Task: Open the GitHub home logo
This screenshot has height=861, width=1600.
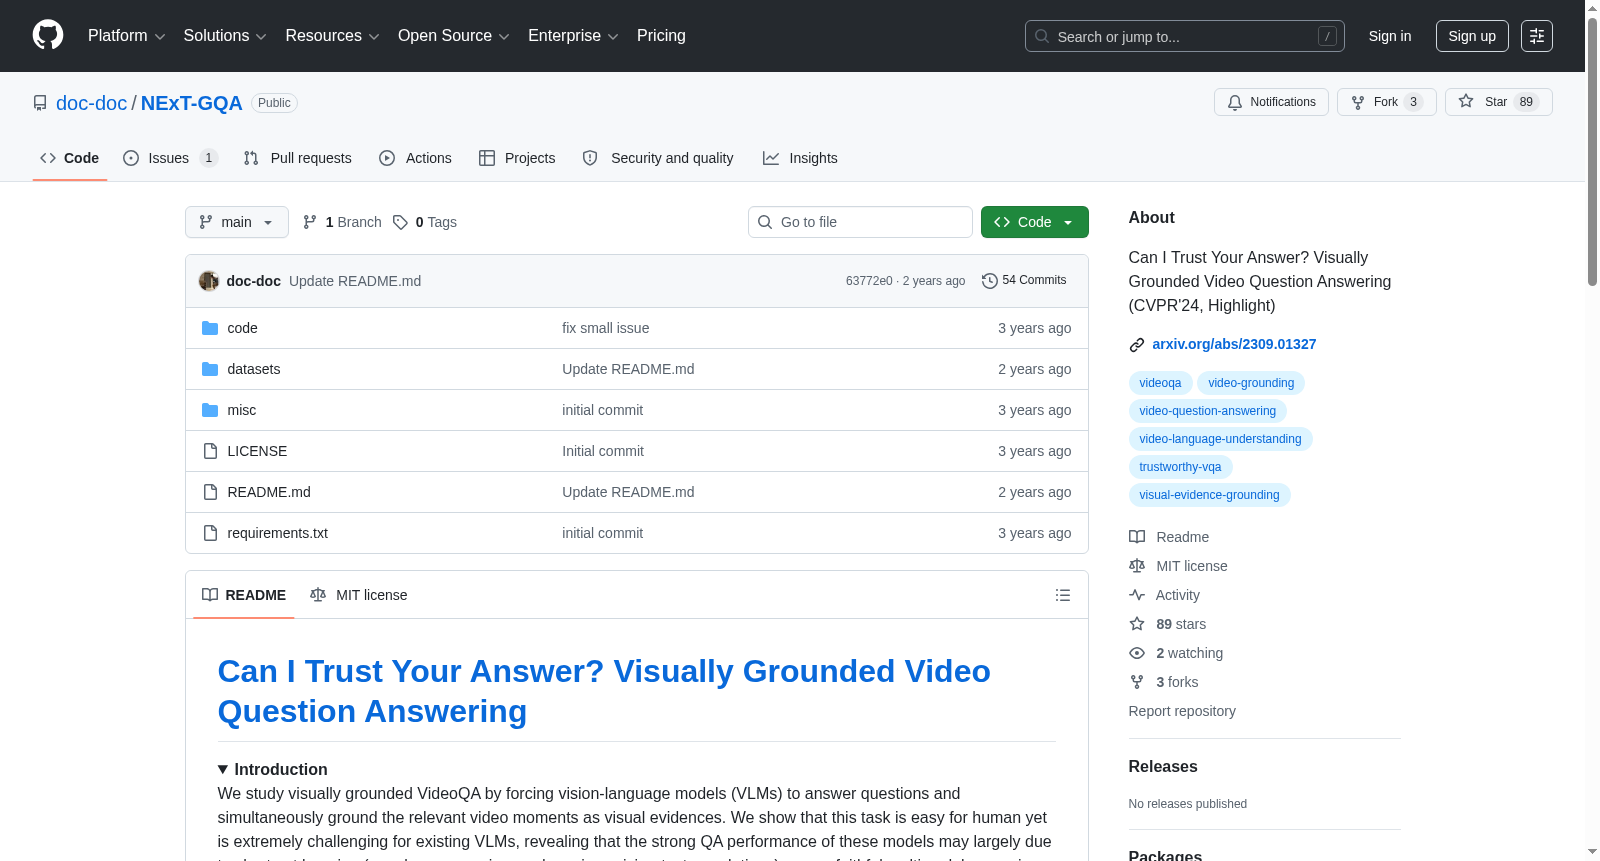Action: click(48, 36)
